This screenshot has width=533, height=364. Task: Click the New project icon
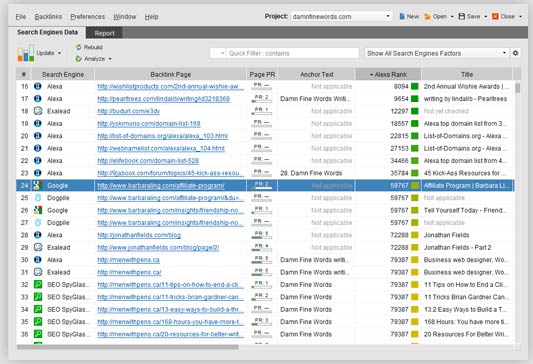pyautogui.click(x=402, y=16)
